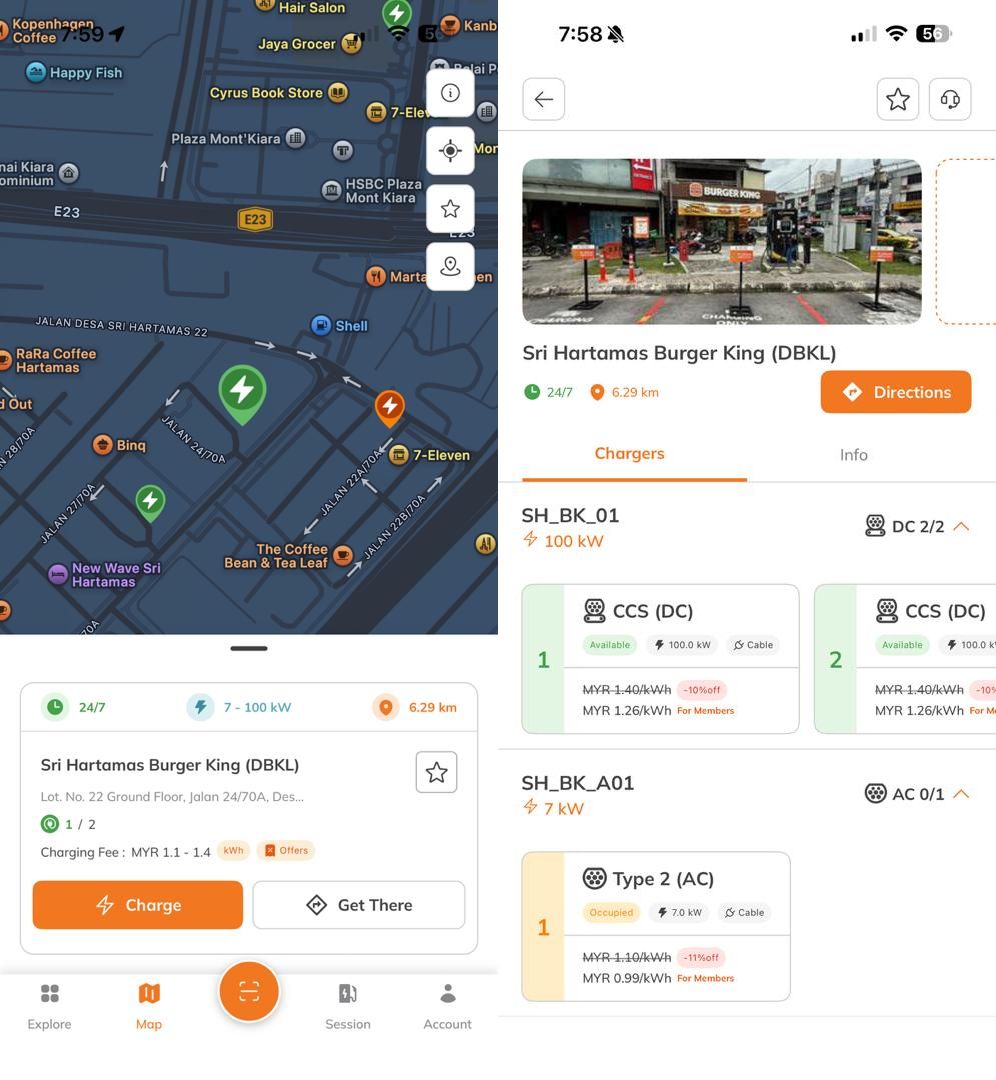Tap the large green charger map pin
Viewport: 996px width, 1080px height.
click(242, 391)
